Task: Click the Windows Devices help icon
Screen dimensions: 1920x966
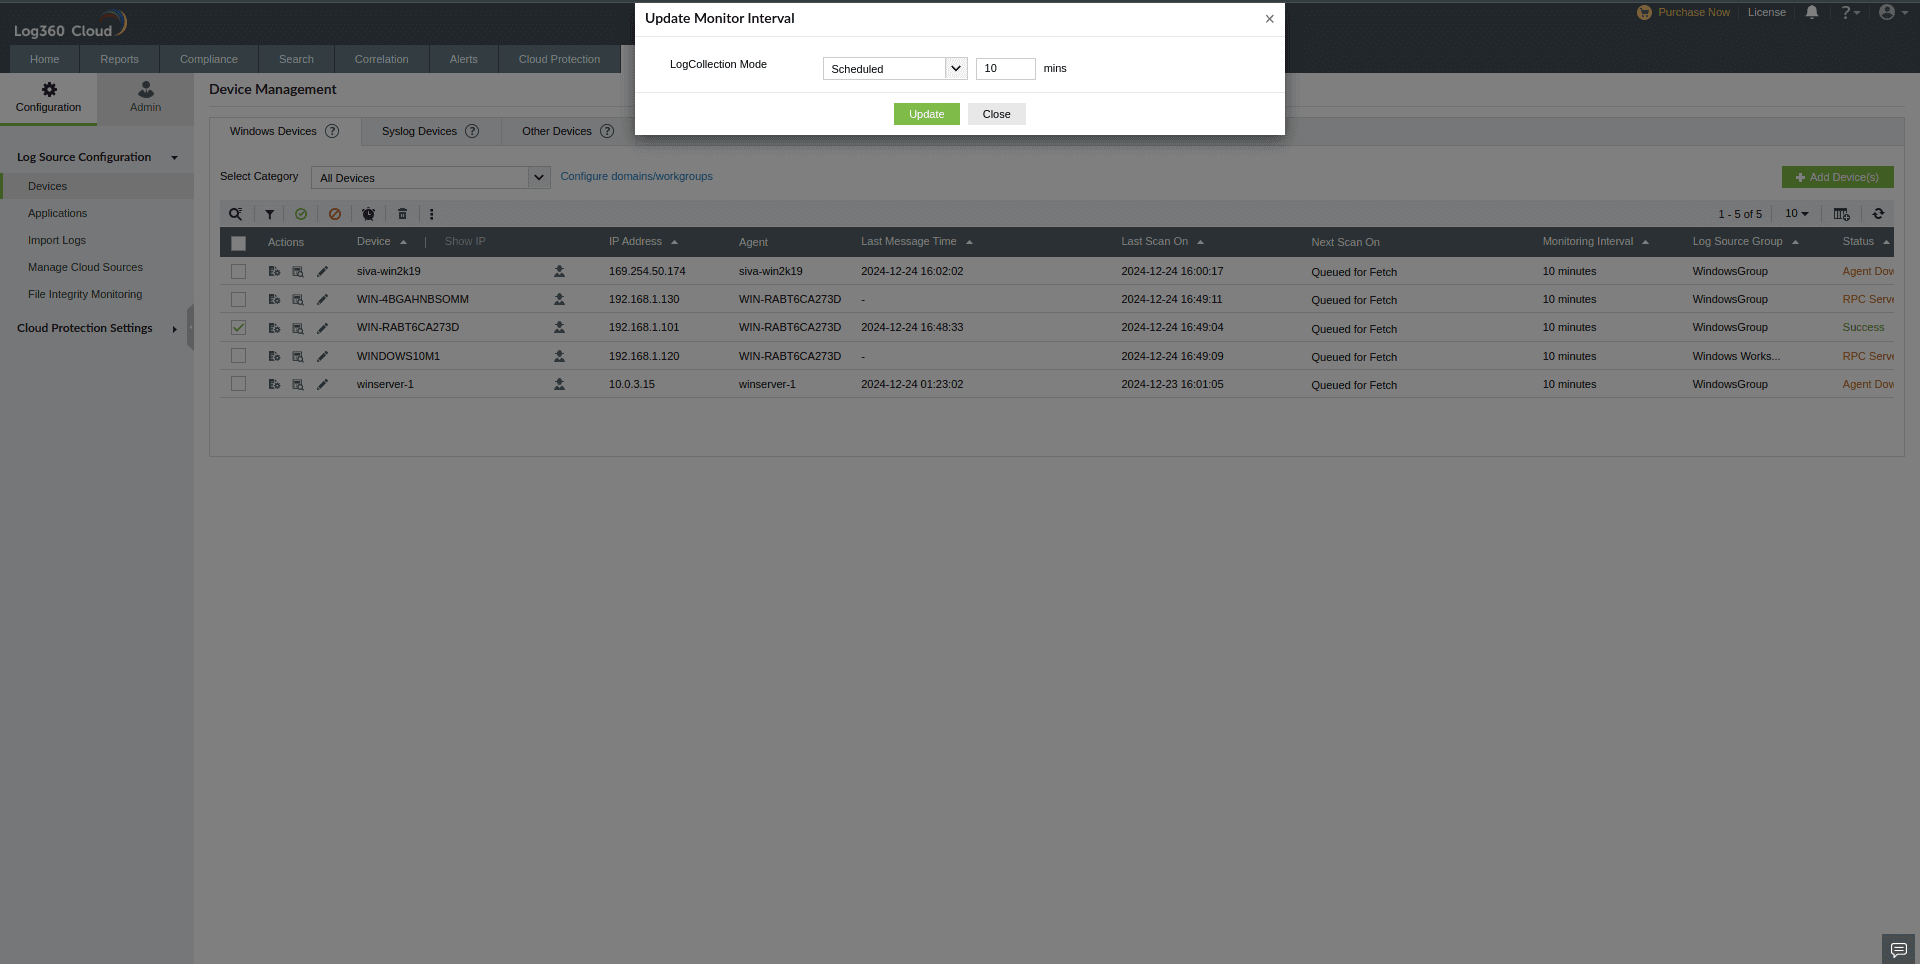Action: point(332,131)
